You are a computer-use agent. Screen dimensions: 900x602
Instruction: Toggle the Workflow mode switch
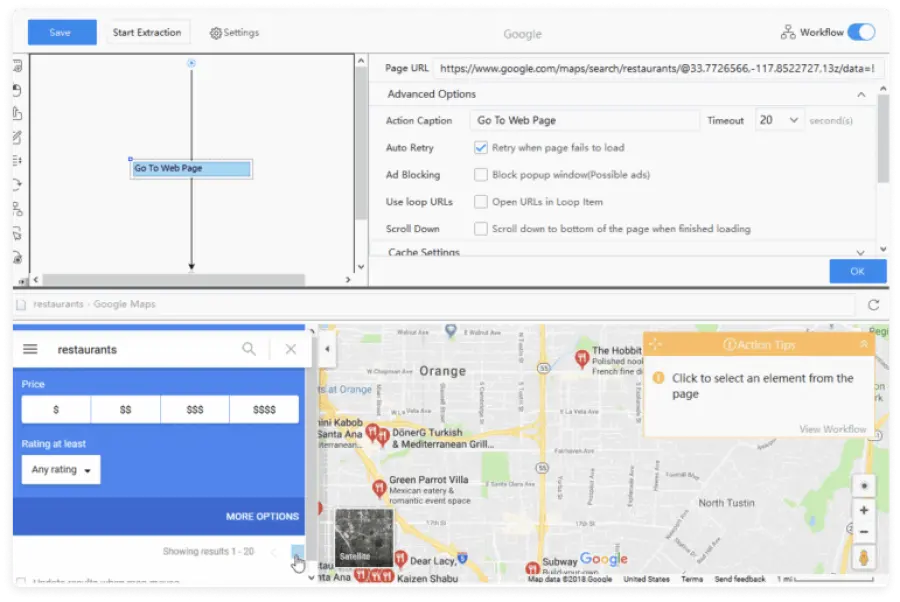pyautogui.click(x=862, y=32)
